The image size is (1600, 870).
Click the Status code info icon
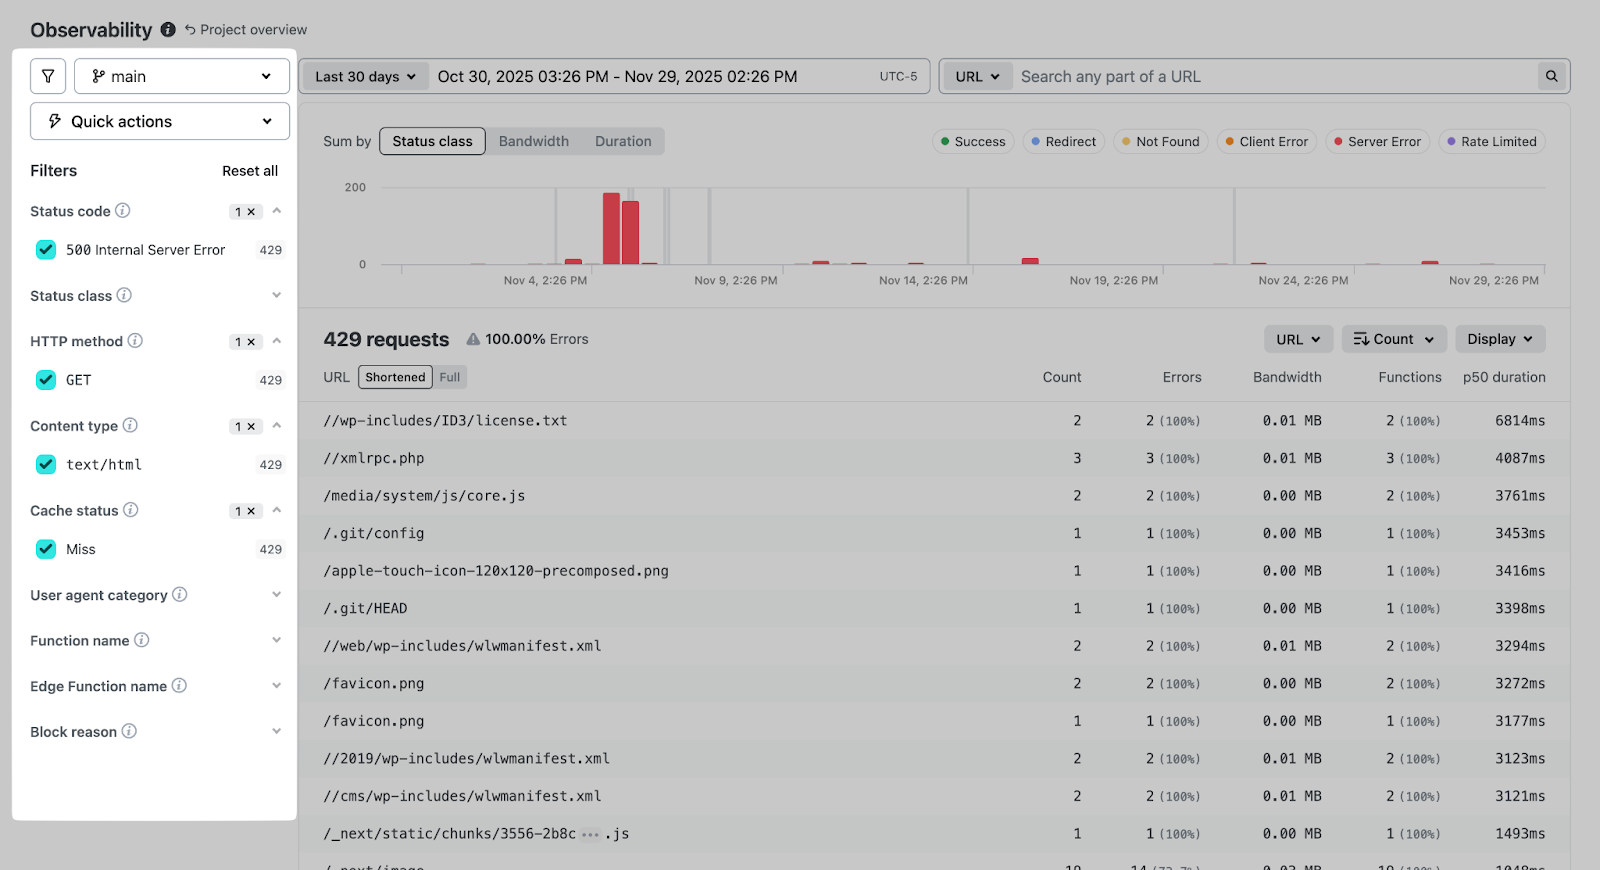(123, 211)
